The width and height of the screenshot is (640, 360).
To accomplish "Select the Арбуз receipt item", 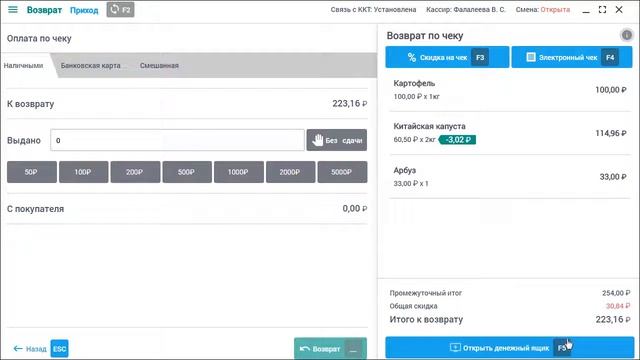I will pos(510,177).
